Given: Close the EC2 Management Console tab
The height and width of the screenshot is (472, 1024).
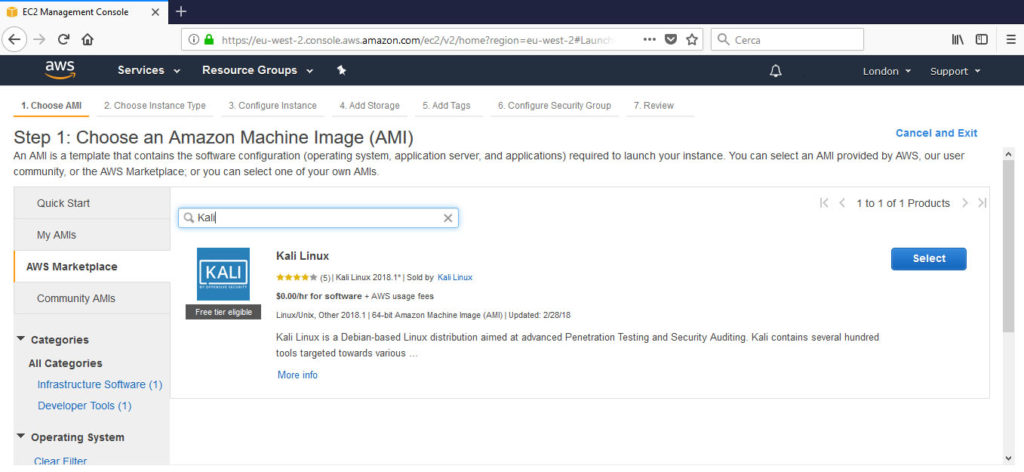Looking at the screenshot, I should 155,12.
